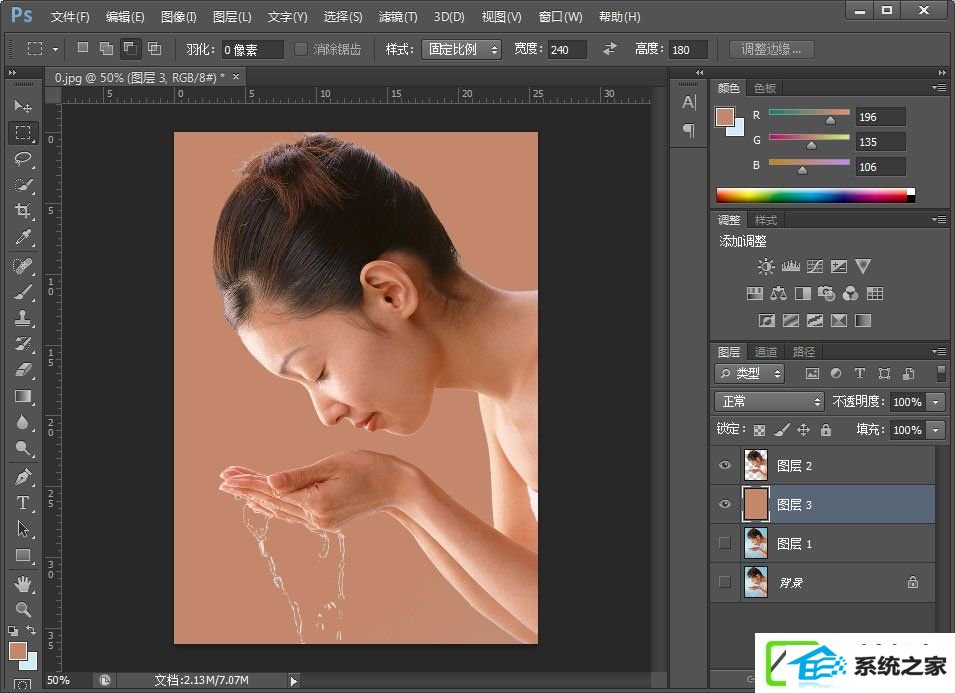Click the 宽度 width input field
The width and height of the screenshot is (955, 693).
[x=569, y=49]
